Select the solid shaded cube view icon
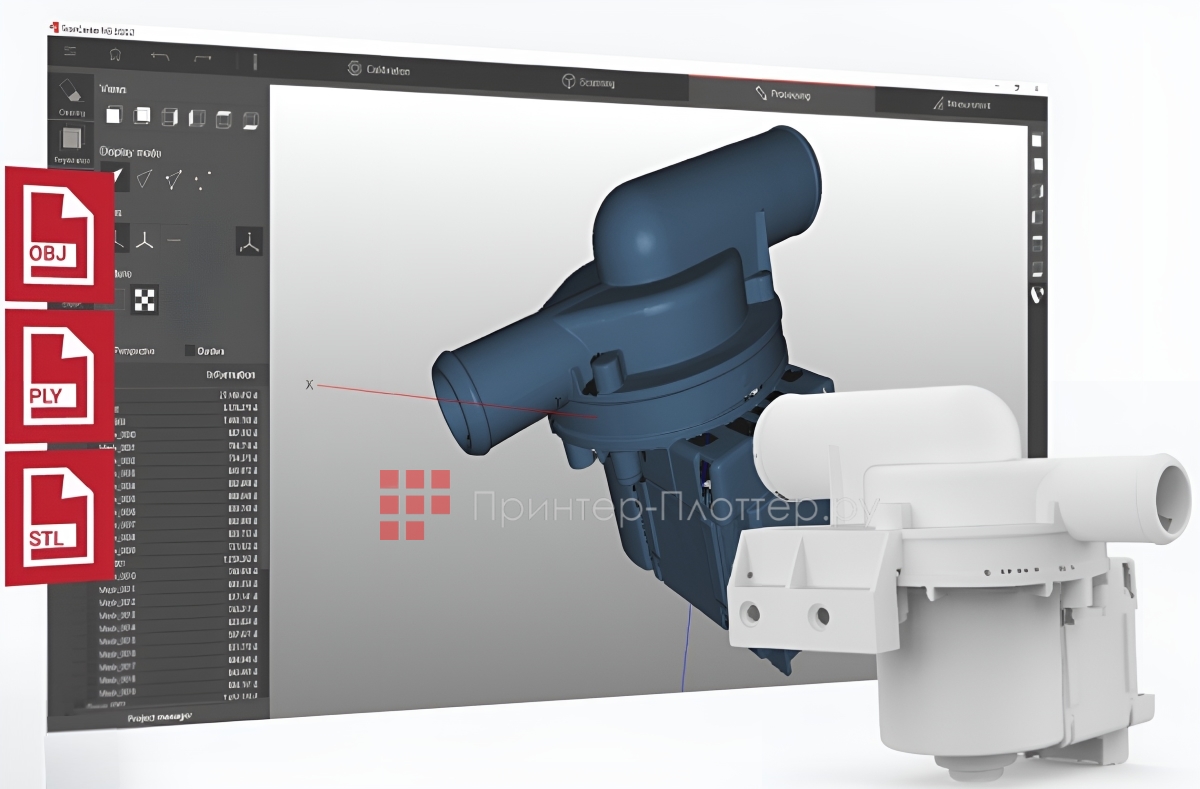This screenshot has width=1200, height=789. (x=114, y=116)
